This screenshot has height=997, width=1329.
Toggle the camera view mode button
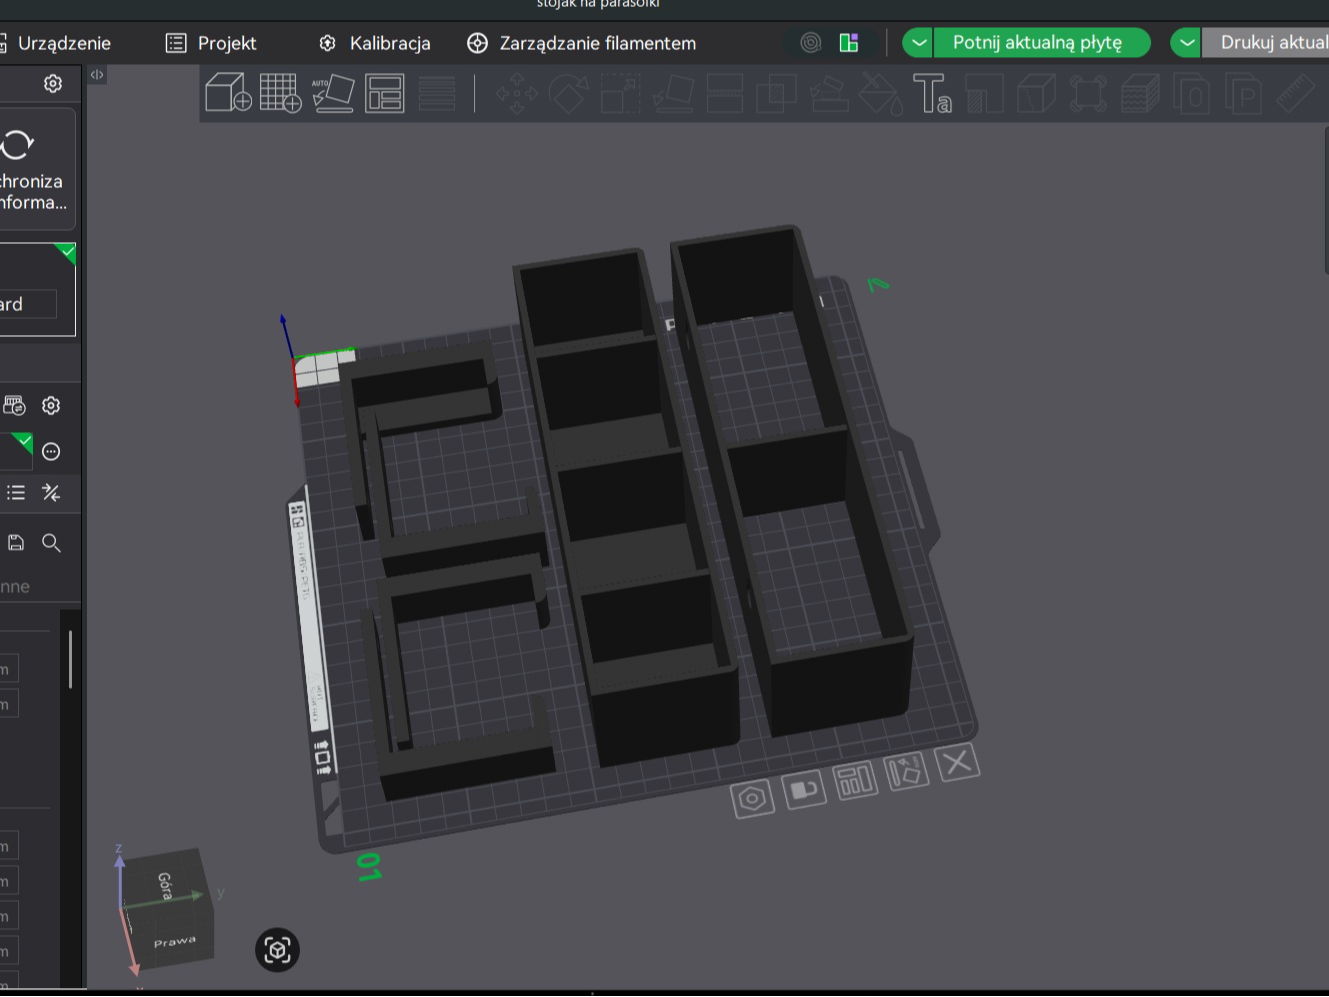(x=278, y=950)
